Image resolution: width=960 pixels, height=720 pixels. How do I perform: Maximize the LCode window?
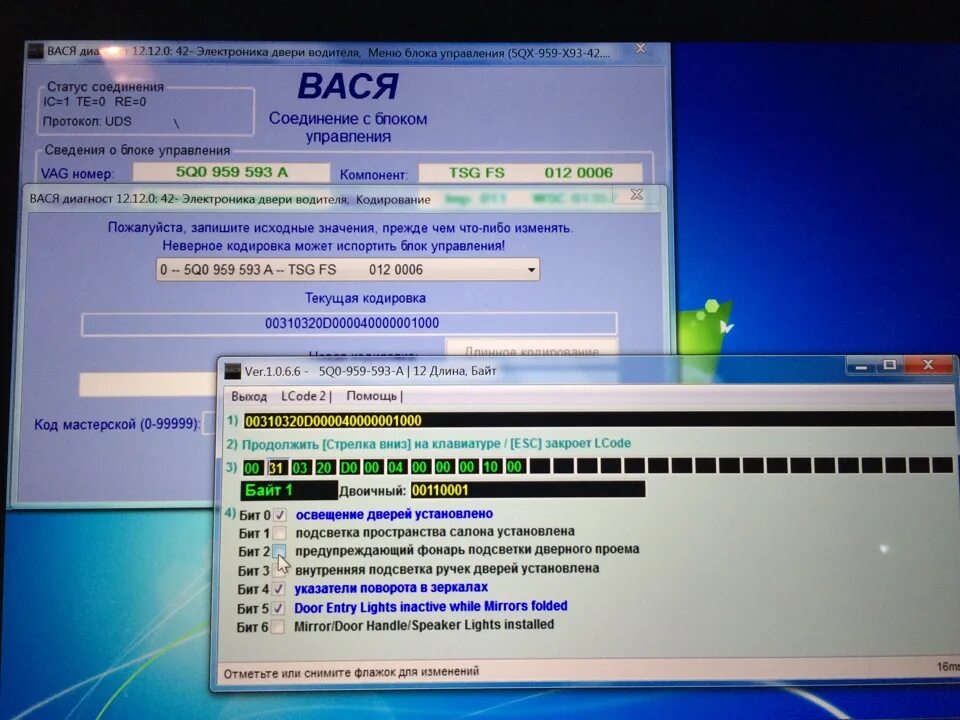(890, 366)
